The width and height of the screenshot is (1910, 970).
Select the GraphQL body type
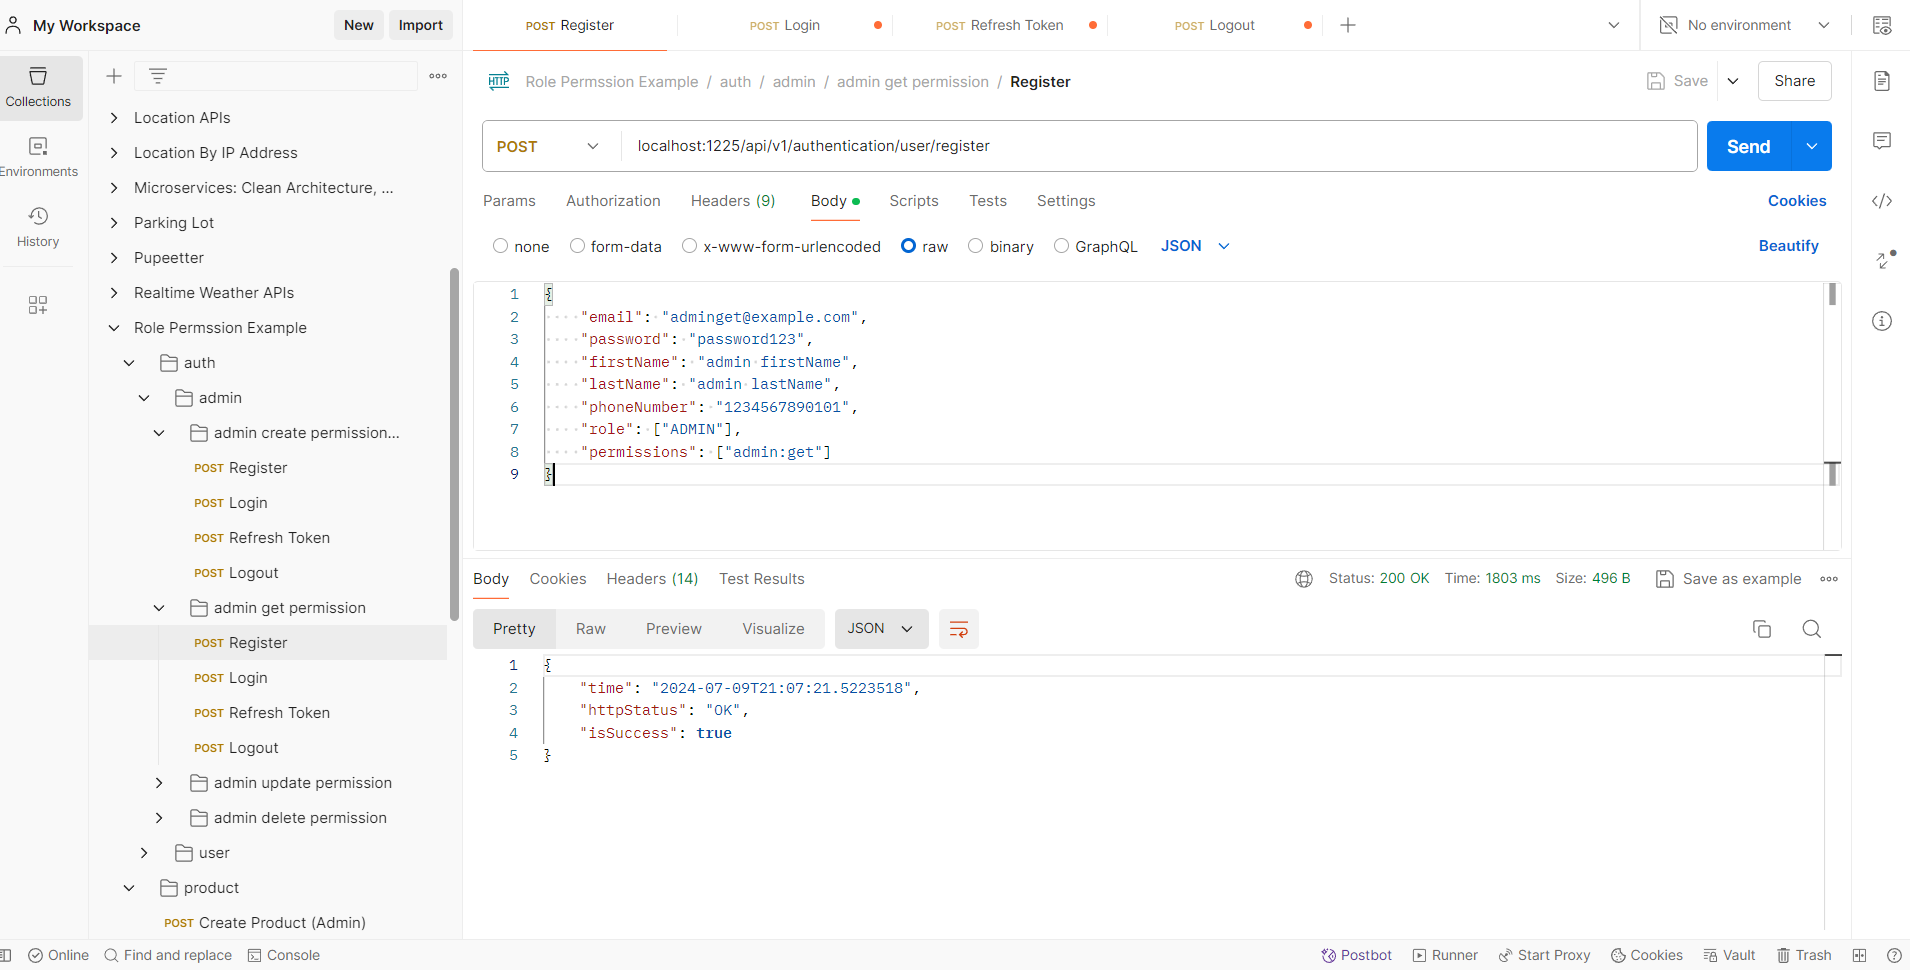[1061, 246]
